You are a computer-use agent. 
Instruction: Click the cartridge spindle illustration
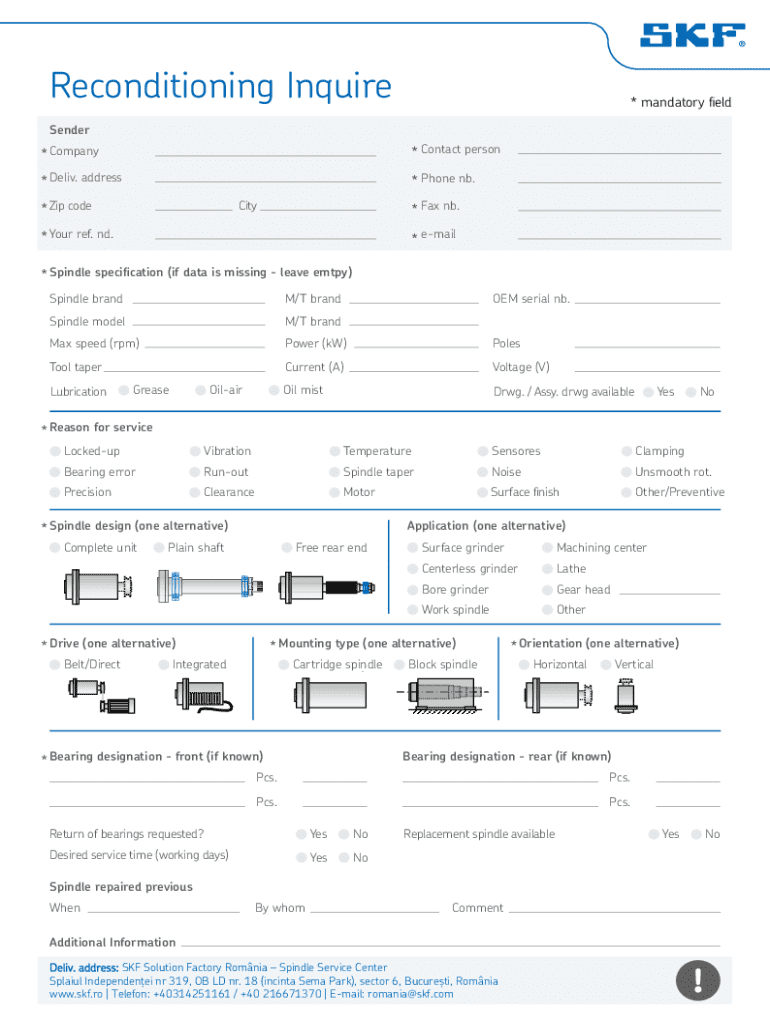click(x=321, y=693)
